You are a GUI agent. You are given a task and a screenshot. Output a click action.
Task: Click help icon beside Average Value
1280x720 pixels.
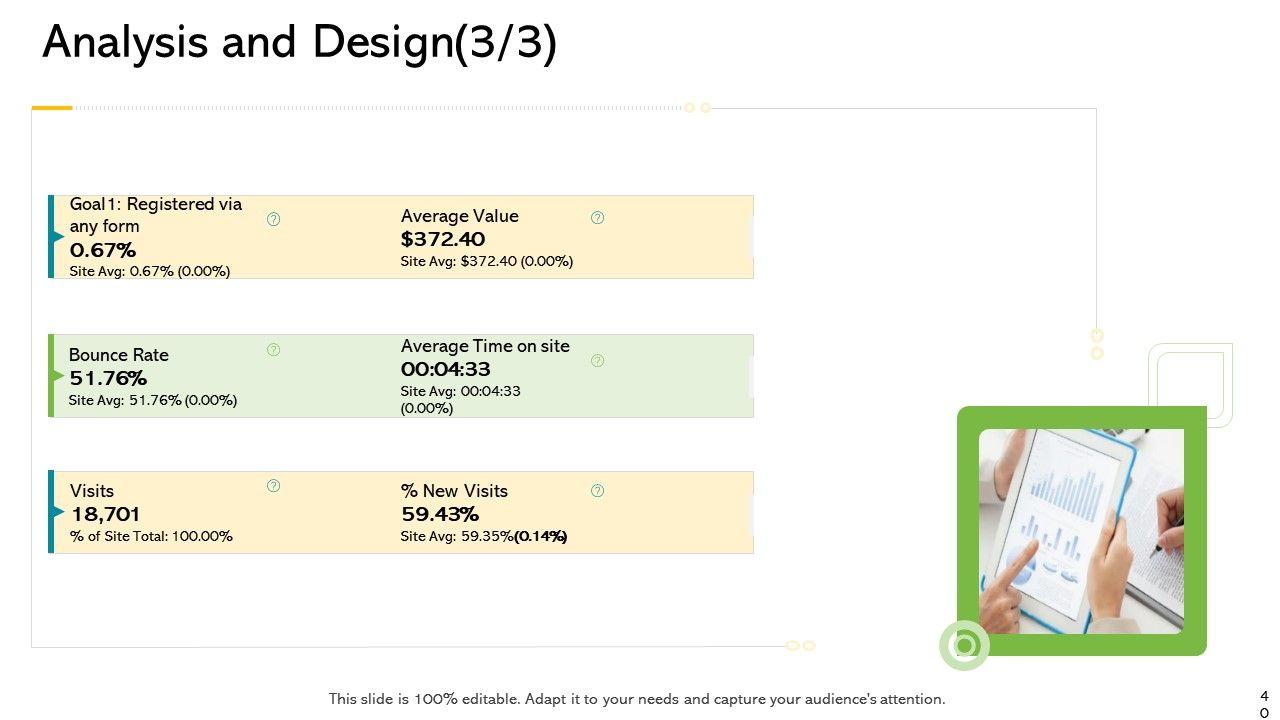597,217
